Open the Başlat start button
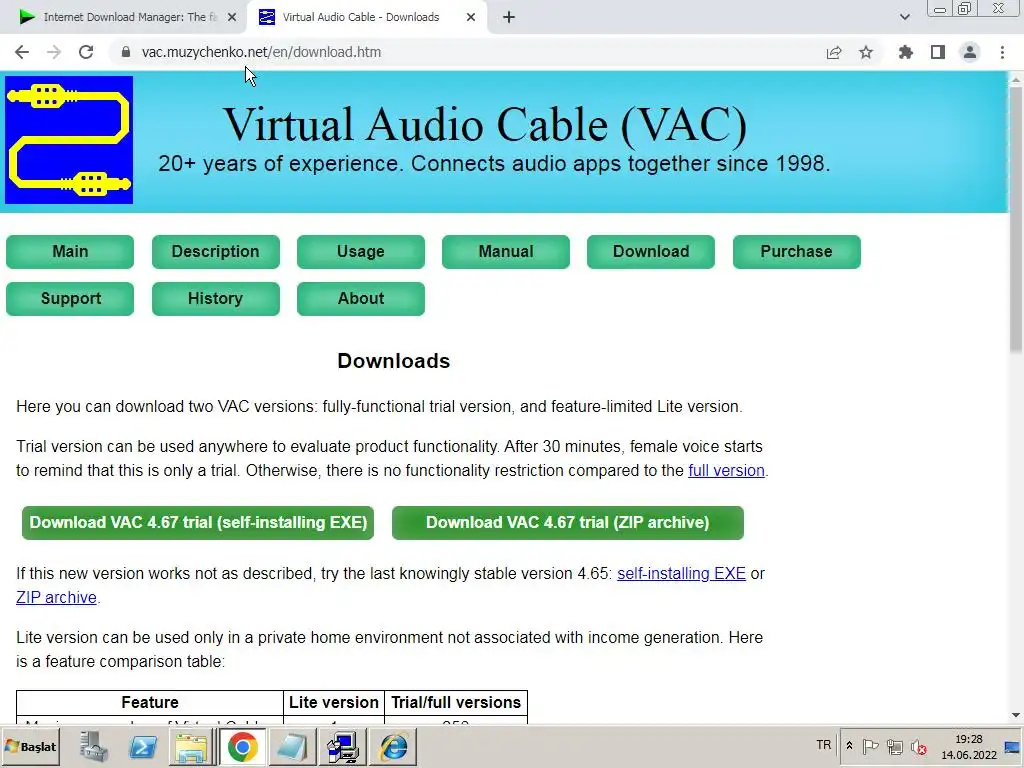The width and height of the screenshot is (1024, 768). pos(31,746)
